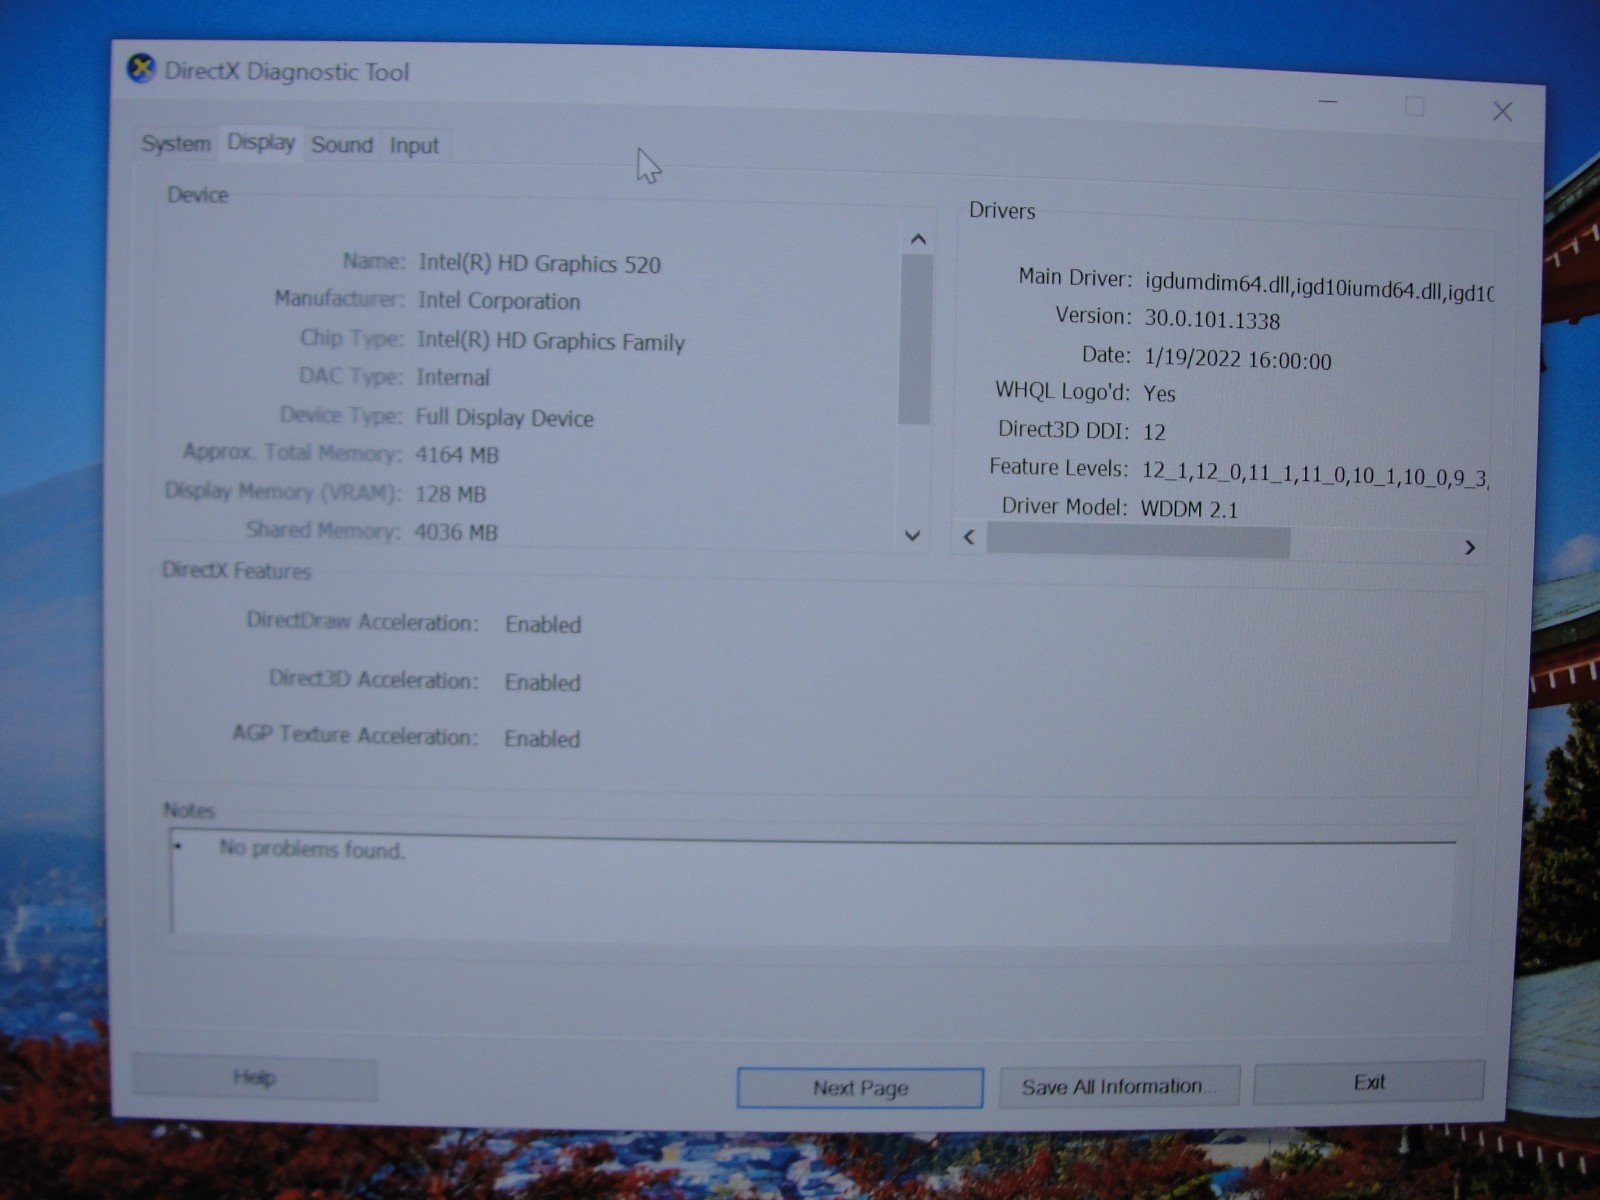Click the DirectX Diagnostic Tool title icon
1600x1200 pixels.
tap(141, 69)
